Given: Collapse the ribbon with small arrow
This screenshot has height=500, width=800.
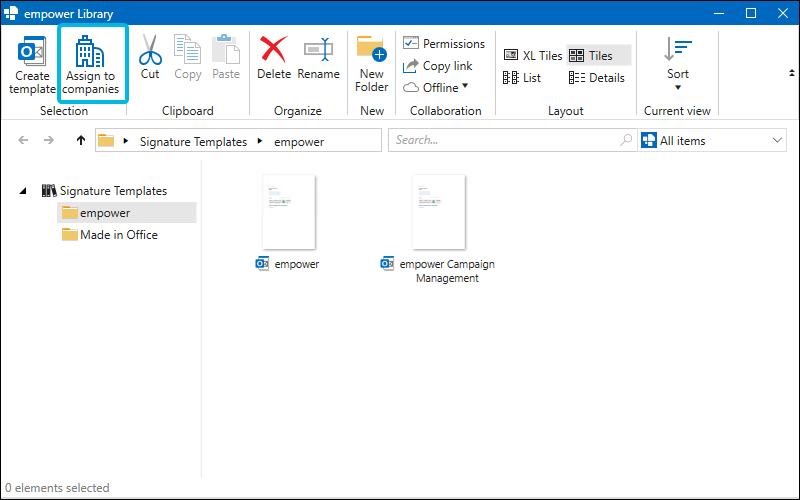Looking at the screenshot, I should 791,73.
